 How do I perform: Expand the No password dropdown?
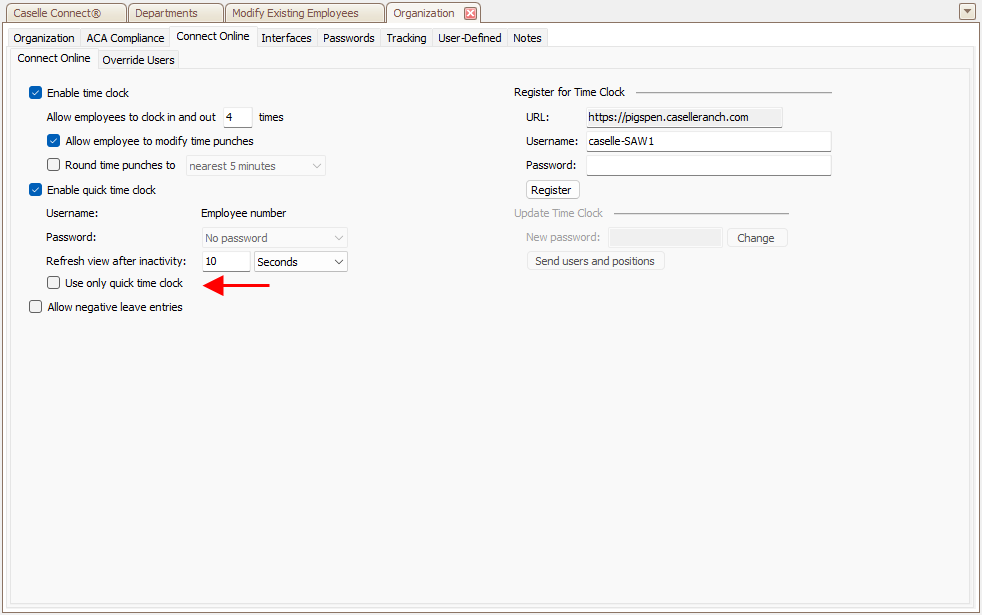coord(275,238)
